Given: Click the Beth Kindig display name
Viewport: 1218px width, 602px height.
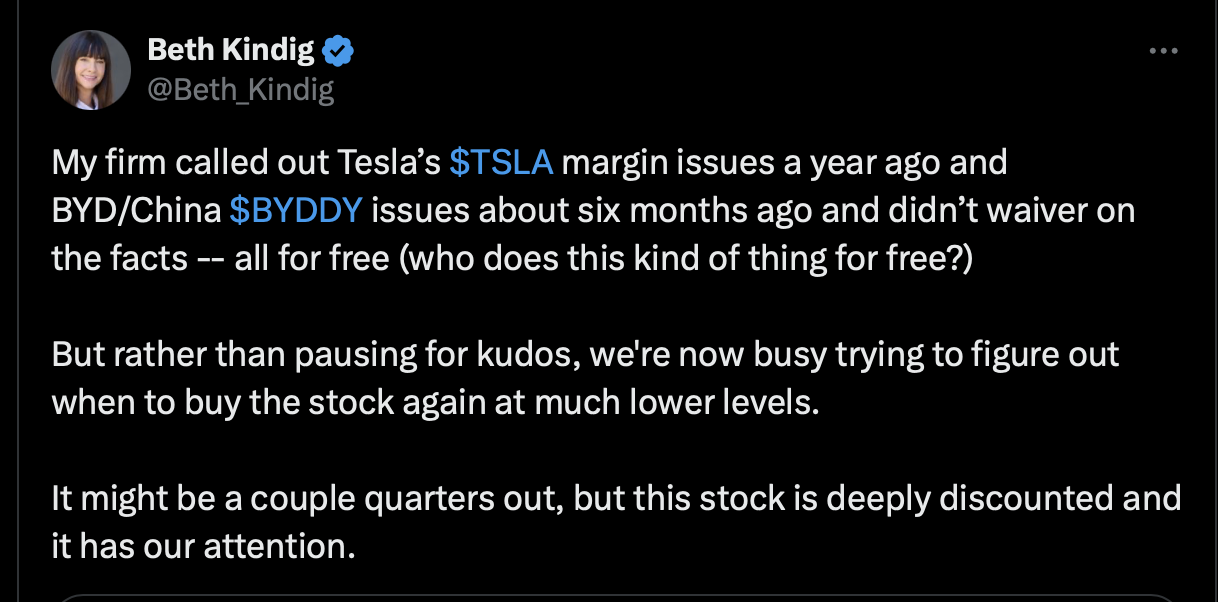Looking at the screenshot, I should (x=231, y=49).
